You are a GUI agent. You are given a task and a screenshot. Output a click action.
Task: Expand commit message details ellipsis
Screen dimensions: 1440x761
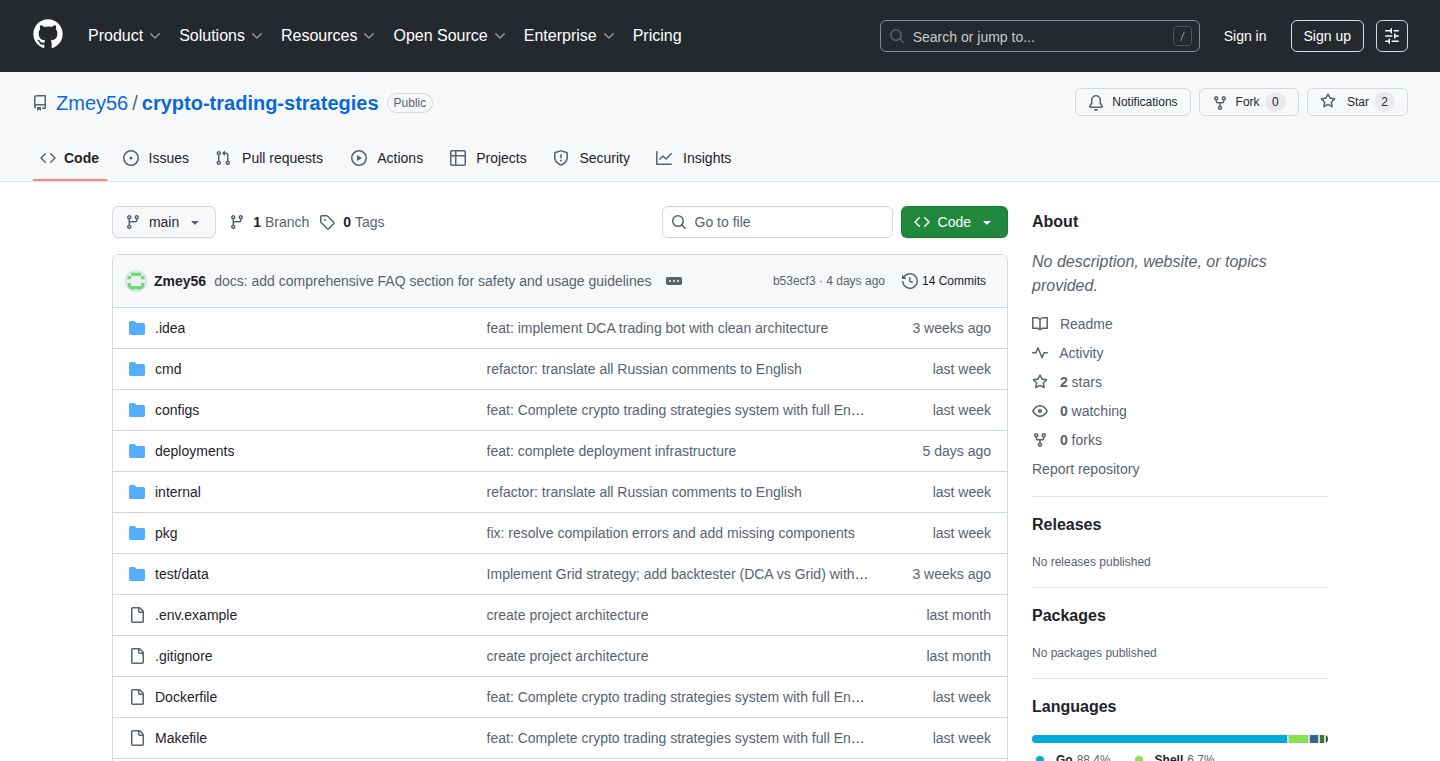(674, 281)
